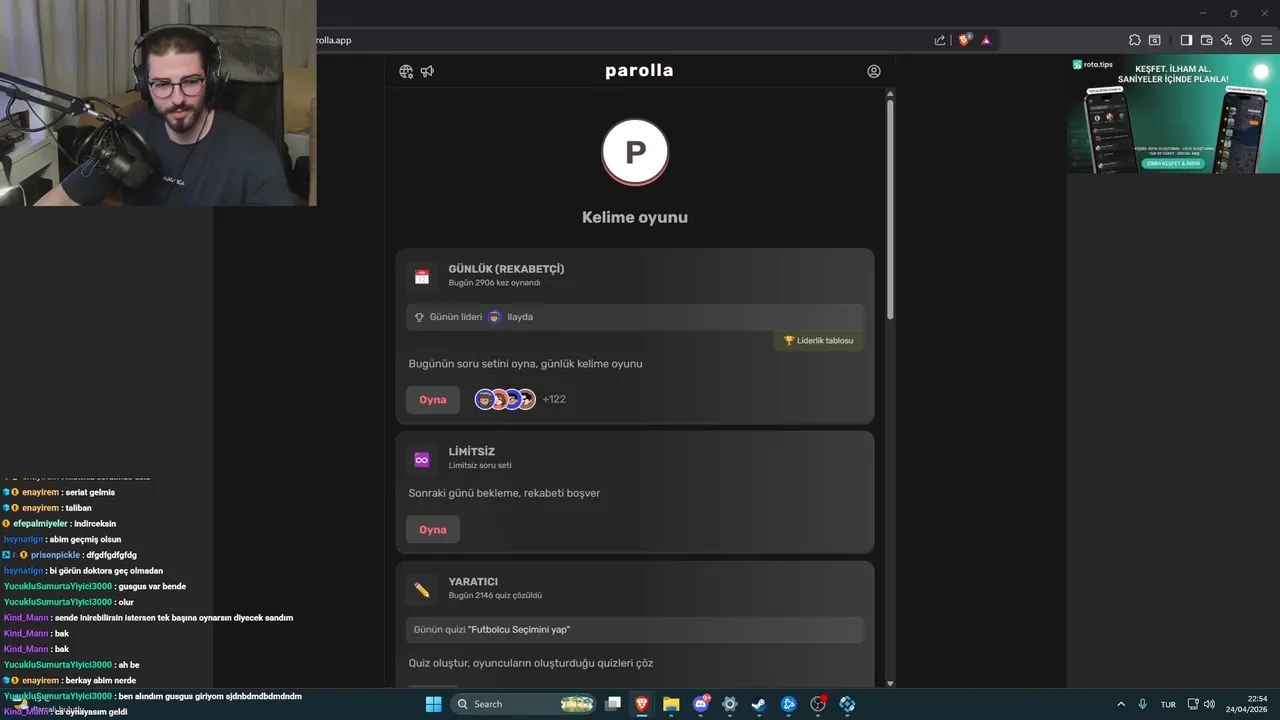This screenshot has width=1280, height=720.
Task: Open the settings gear taskbar app
Action: click(730, 704)
